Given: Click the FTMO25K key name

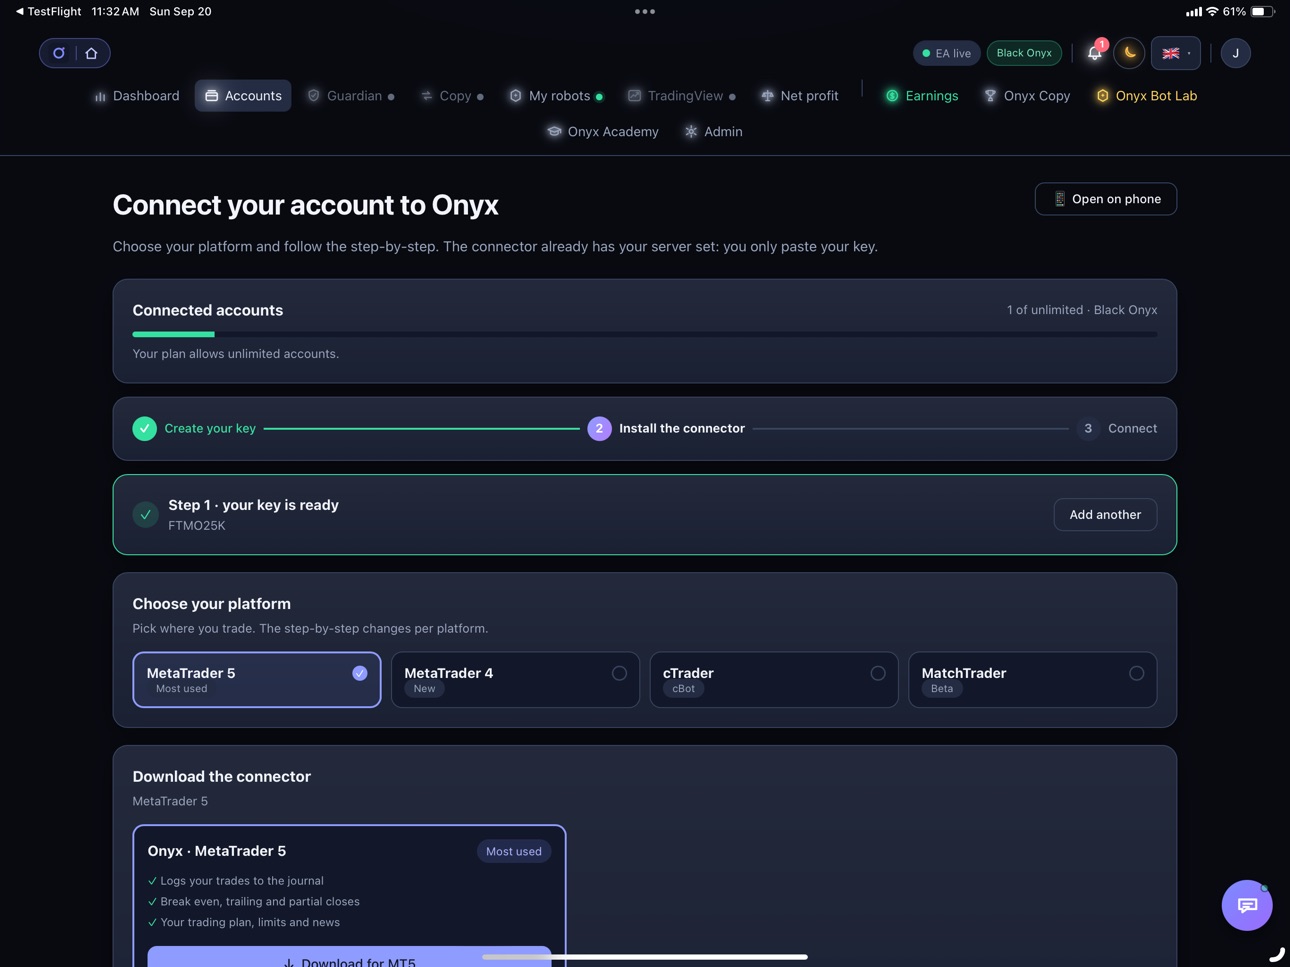Looking at the screenshot, I should coord(197,526).
